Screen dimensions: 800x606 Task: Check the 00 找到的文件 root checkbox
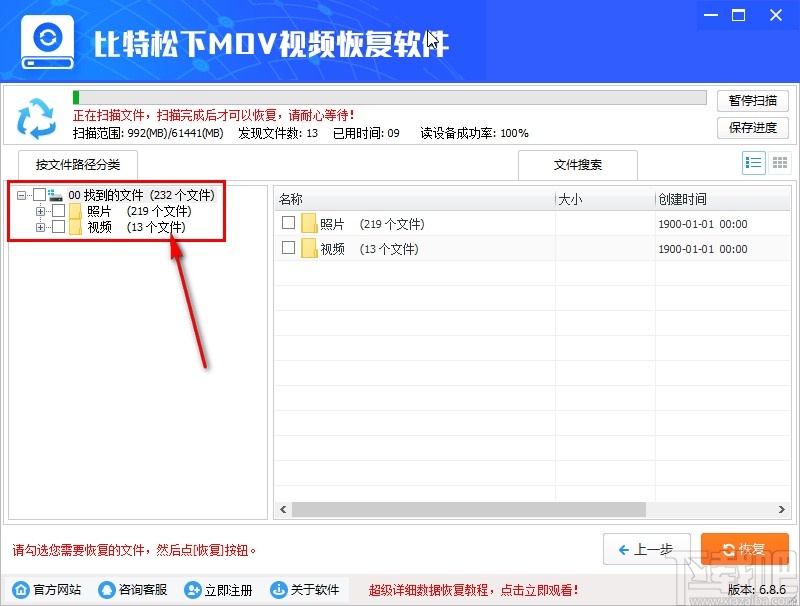[39, 195]
